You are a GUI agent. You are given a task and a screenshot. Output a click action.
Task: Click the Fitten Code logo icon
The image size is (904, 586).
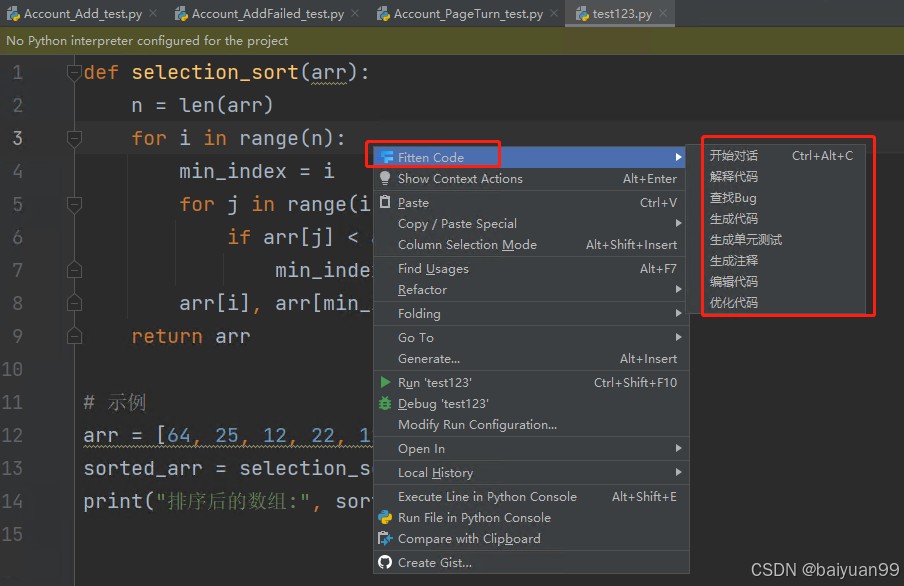387,157
